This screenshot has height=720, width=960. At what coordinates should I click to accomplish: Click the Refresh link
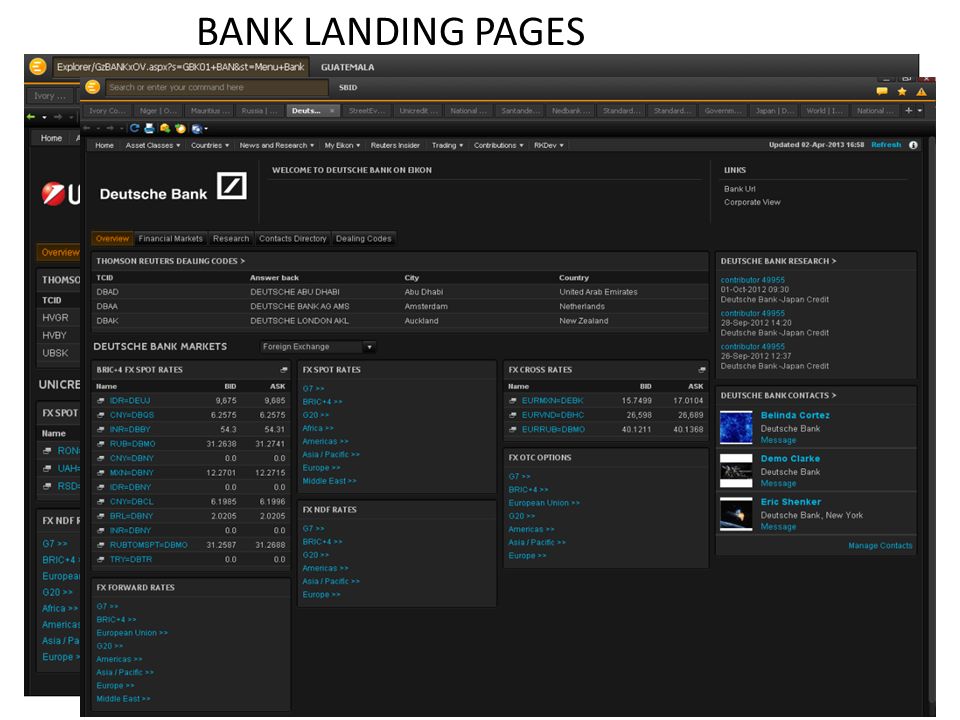(x=886, y=145)
